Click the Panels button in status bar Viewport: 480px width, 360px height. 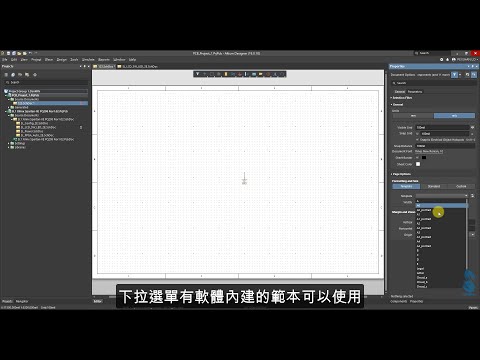coord(473,307)
